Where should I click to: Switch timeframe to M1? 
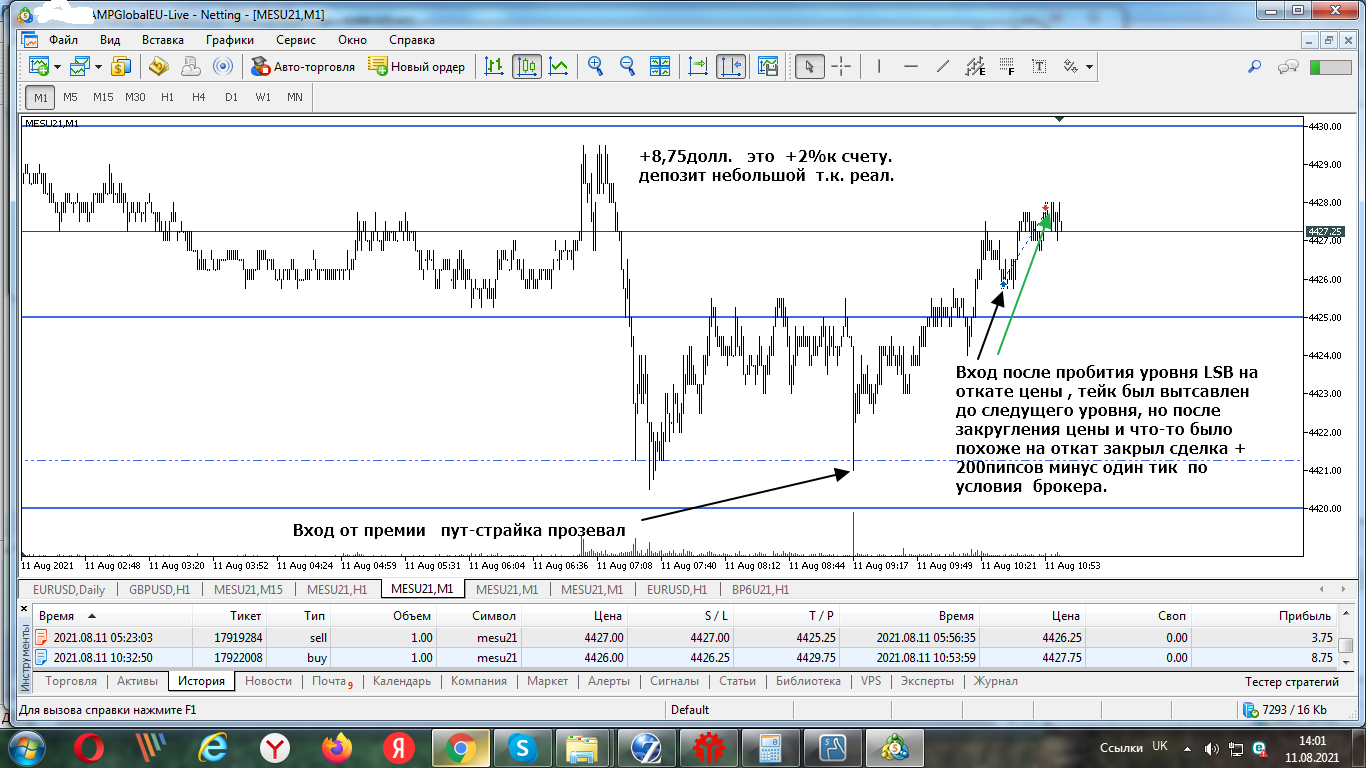tap(40, 97)
